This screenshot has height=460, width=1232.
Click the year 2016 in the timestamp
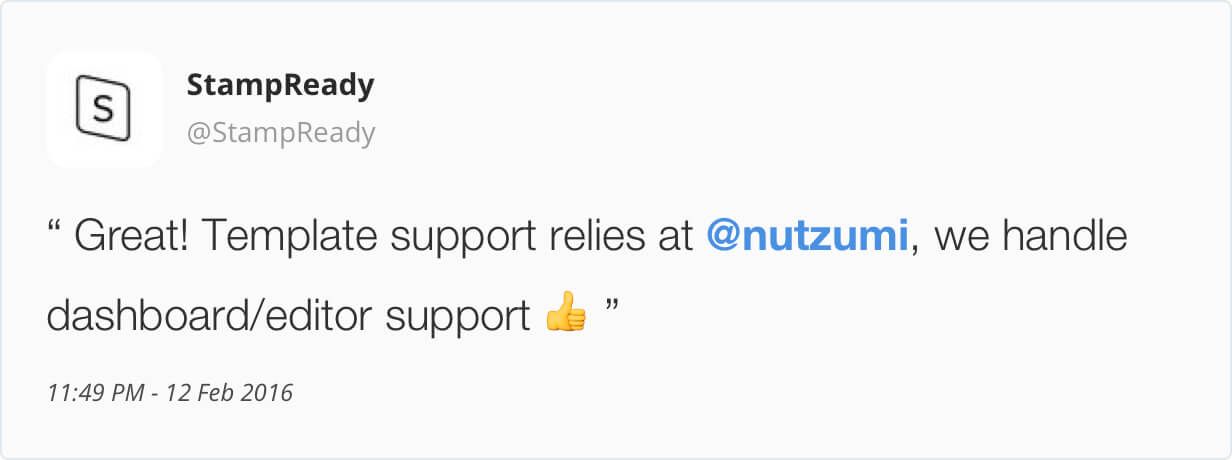(269, 393)
